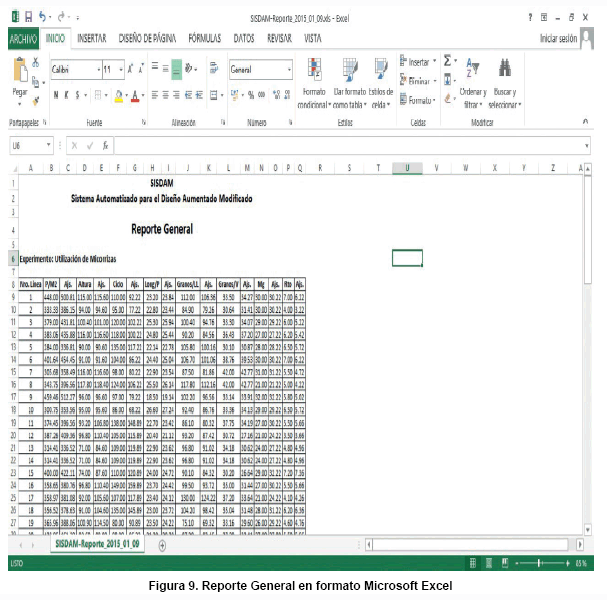Click Iniciar sesión link
This screenshot has height=600, width=607.
click(558, 38)
